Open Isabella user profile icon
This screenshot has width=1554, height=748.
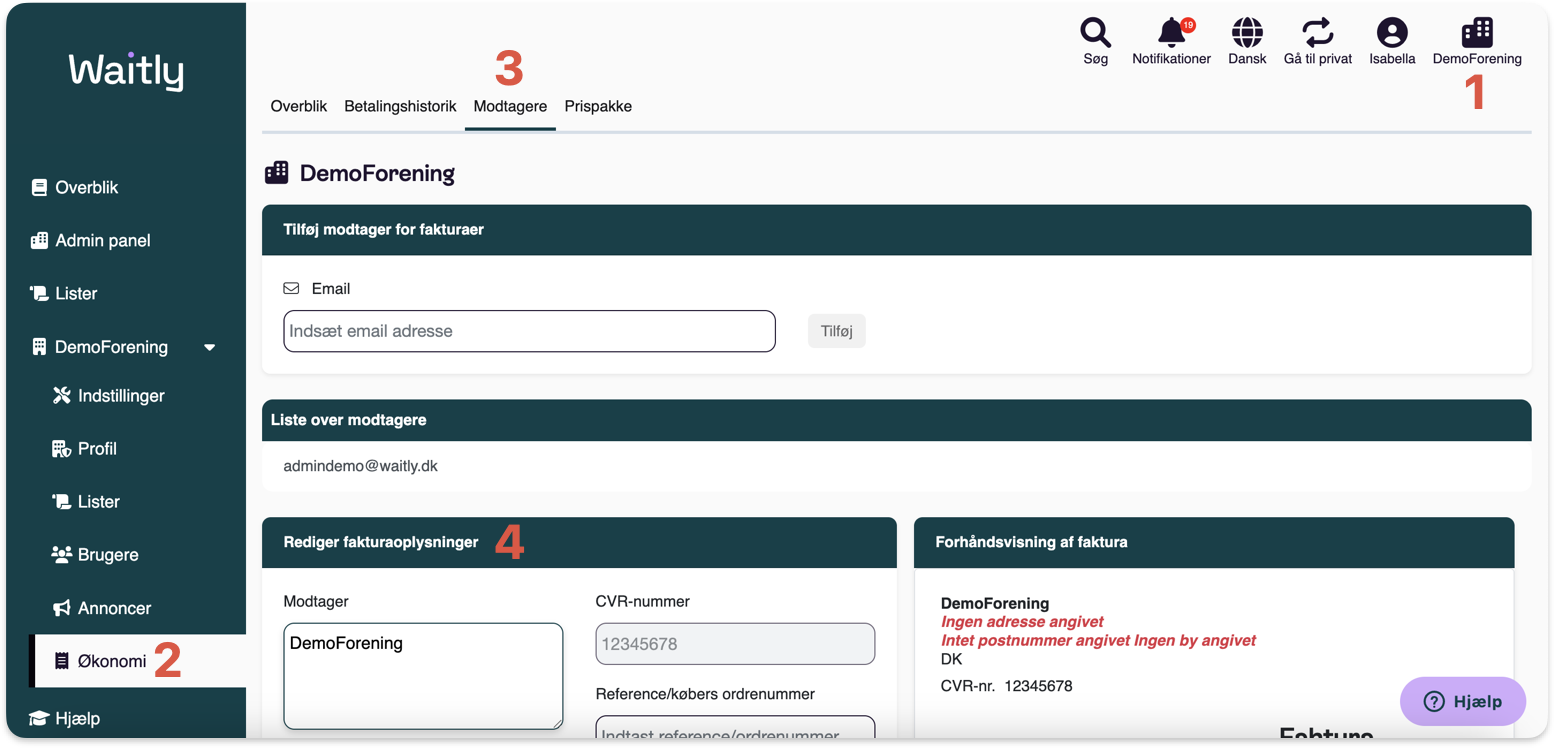coord(1391,33)
